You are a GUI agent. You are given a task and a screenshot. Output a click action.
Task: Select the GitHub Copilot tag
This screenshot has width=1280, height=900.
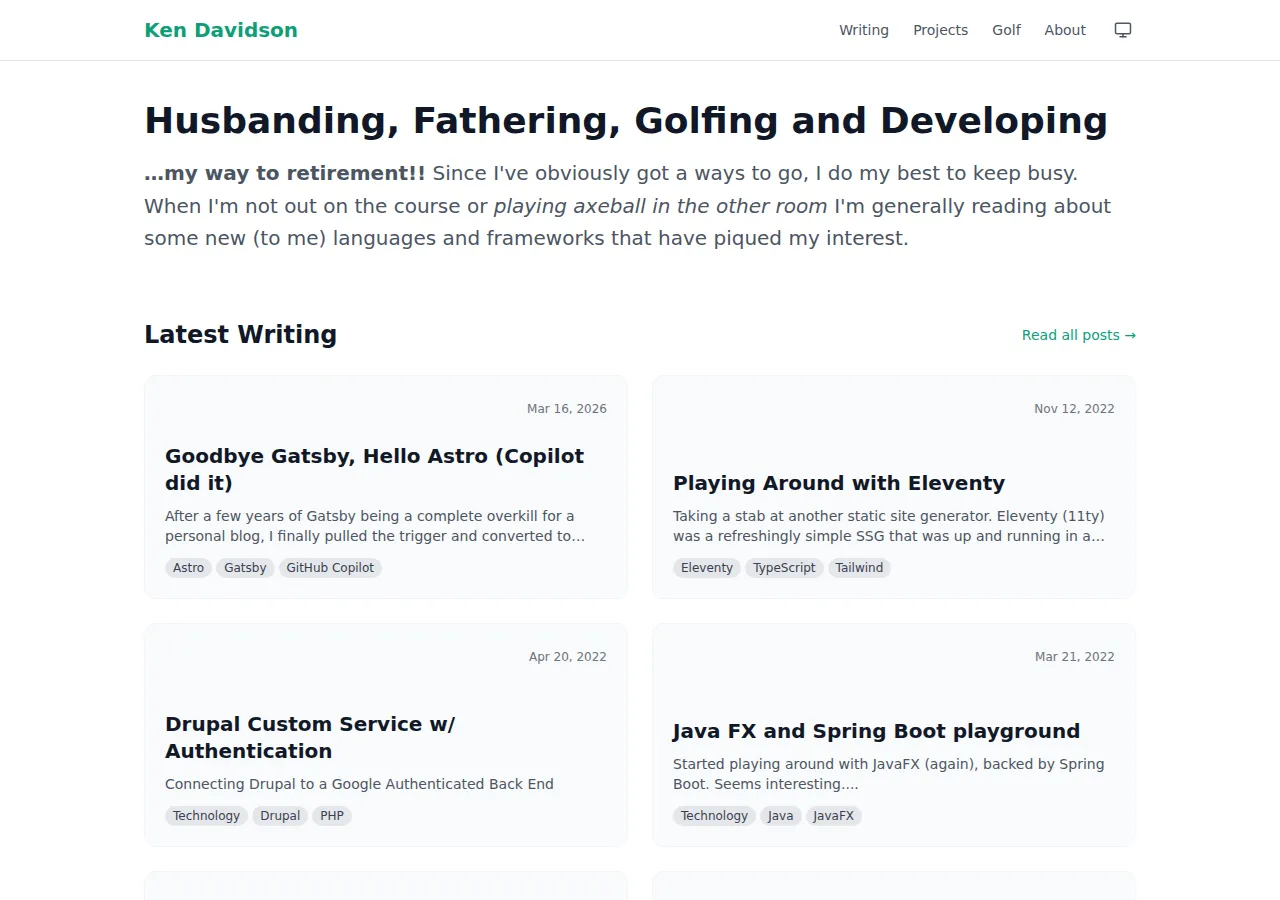point(330,567)
